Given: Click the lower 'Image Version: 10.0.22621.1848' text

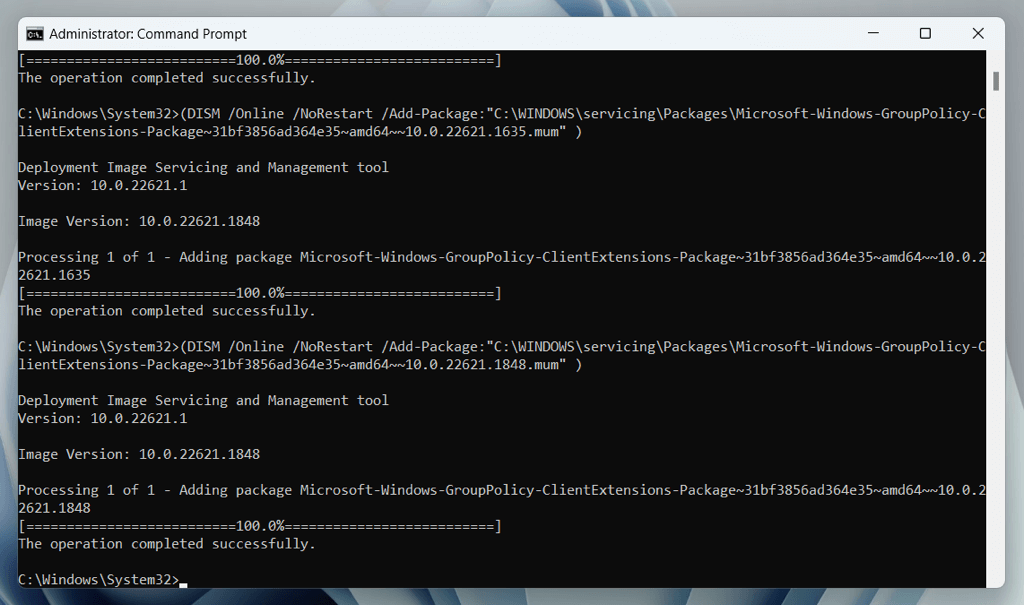Looking at the screenshot, I should pos(139,454).
